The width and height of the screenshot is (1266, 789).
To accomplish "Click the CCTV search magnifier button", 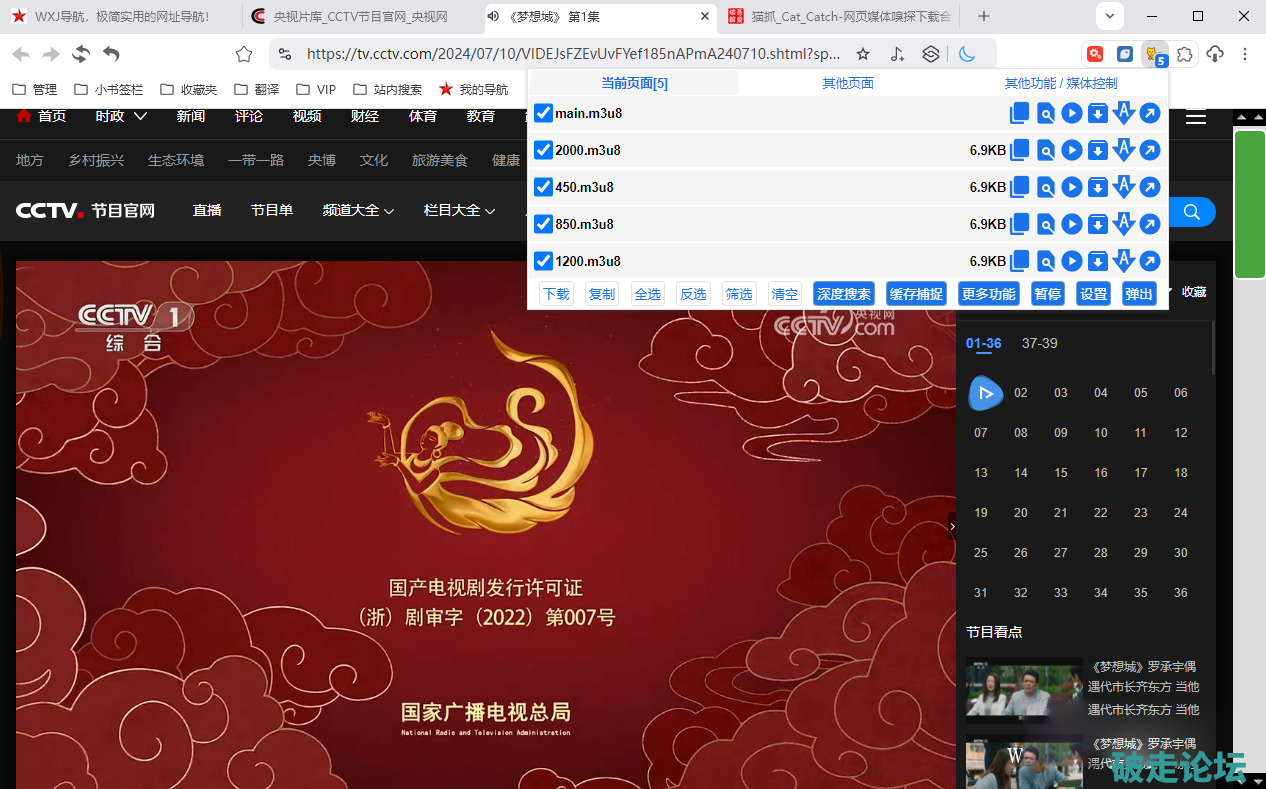I will (x=1191, y=212).
